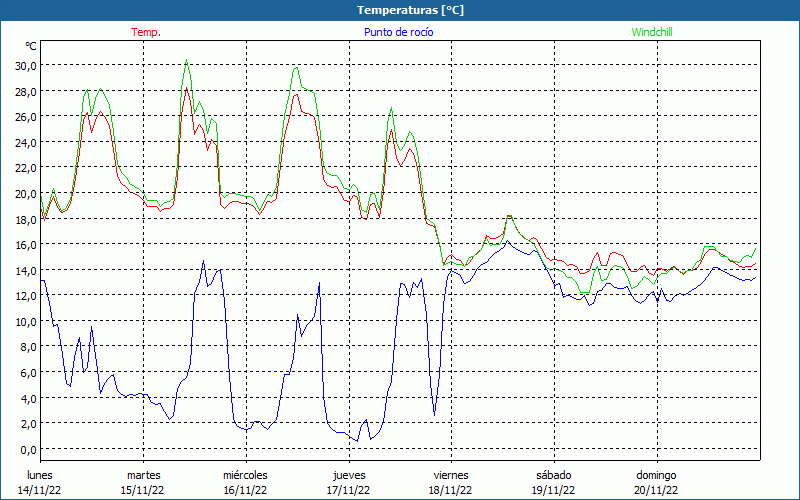
Task: Click the miércoles day label
Action: point(245,475)
